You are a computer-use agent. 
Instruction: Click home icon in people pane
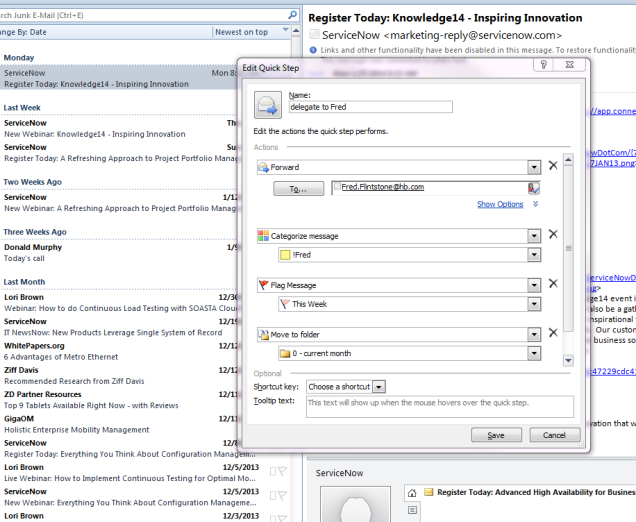[411, 493]
